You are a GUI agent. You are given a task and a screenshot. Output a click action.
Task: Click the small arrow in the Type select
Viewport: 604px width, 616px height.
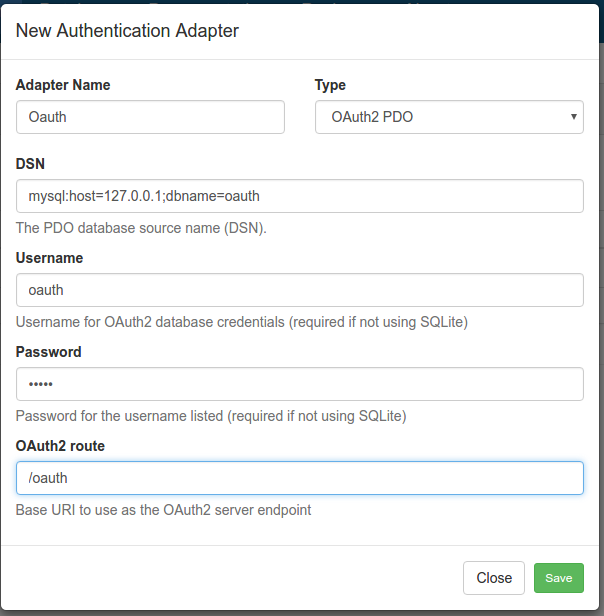(574, 117)
